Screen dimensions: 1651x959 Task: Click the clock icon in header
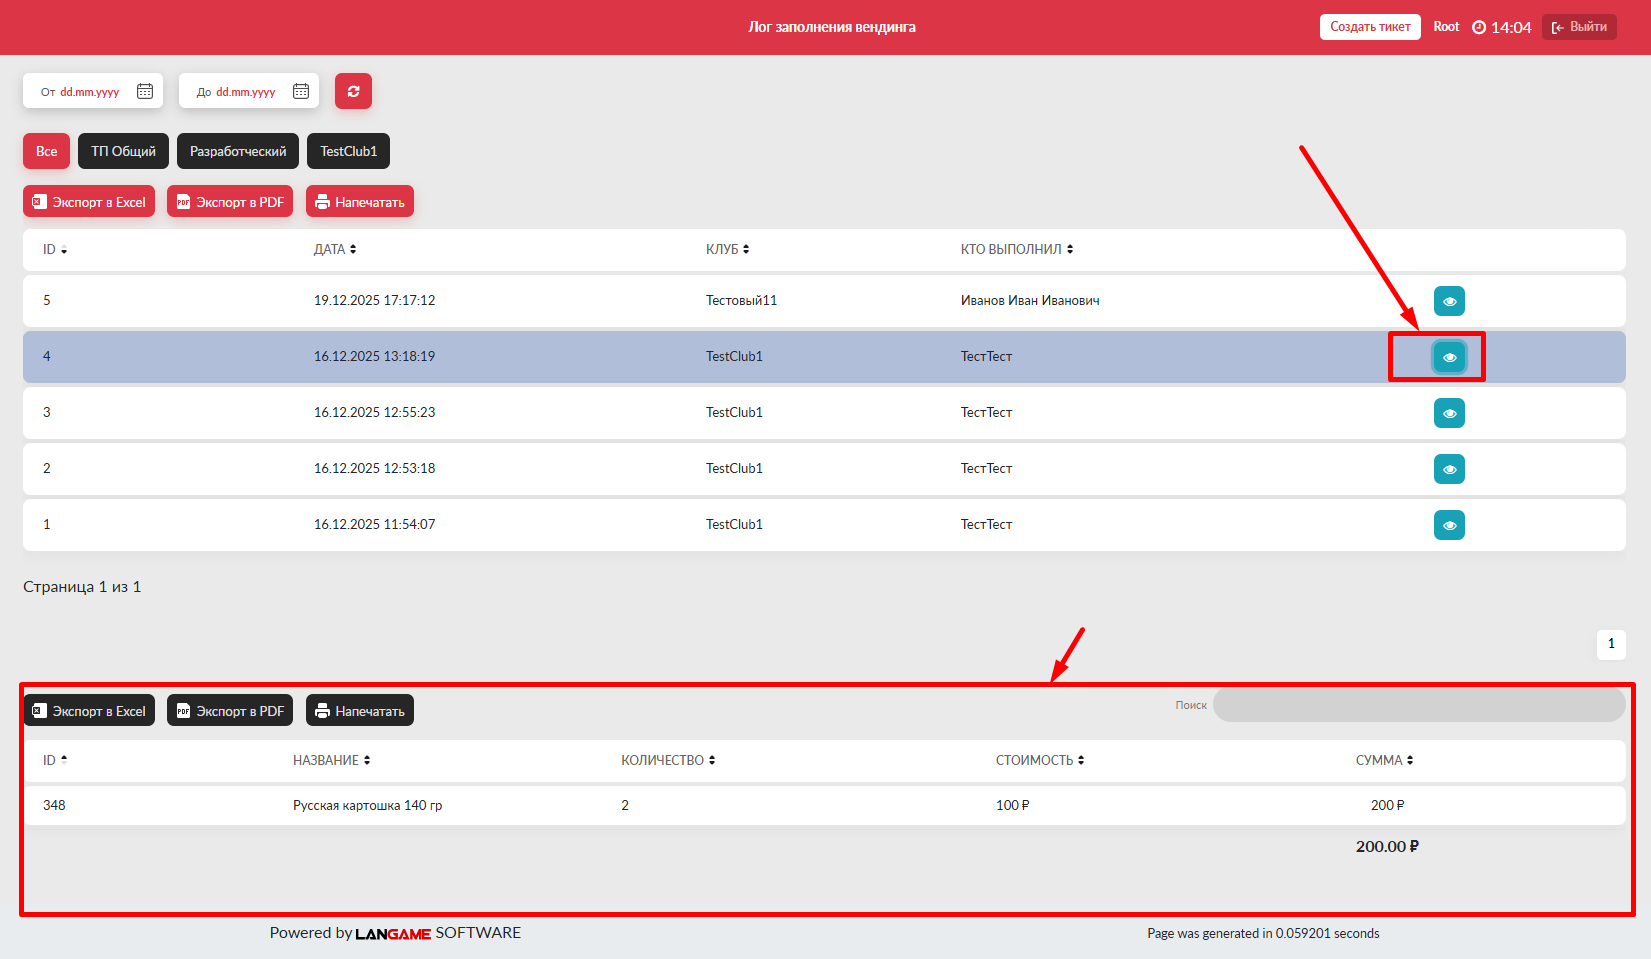(1479, 27)
